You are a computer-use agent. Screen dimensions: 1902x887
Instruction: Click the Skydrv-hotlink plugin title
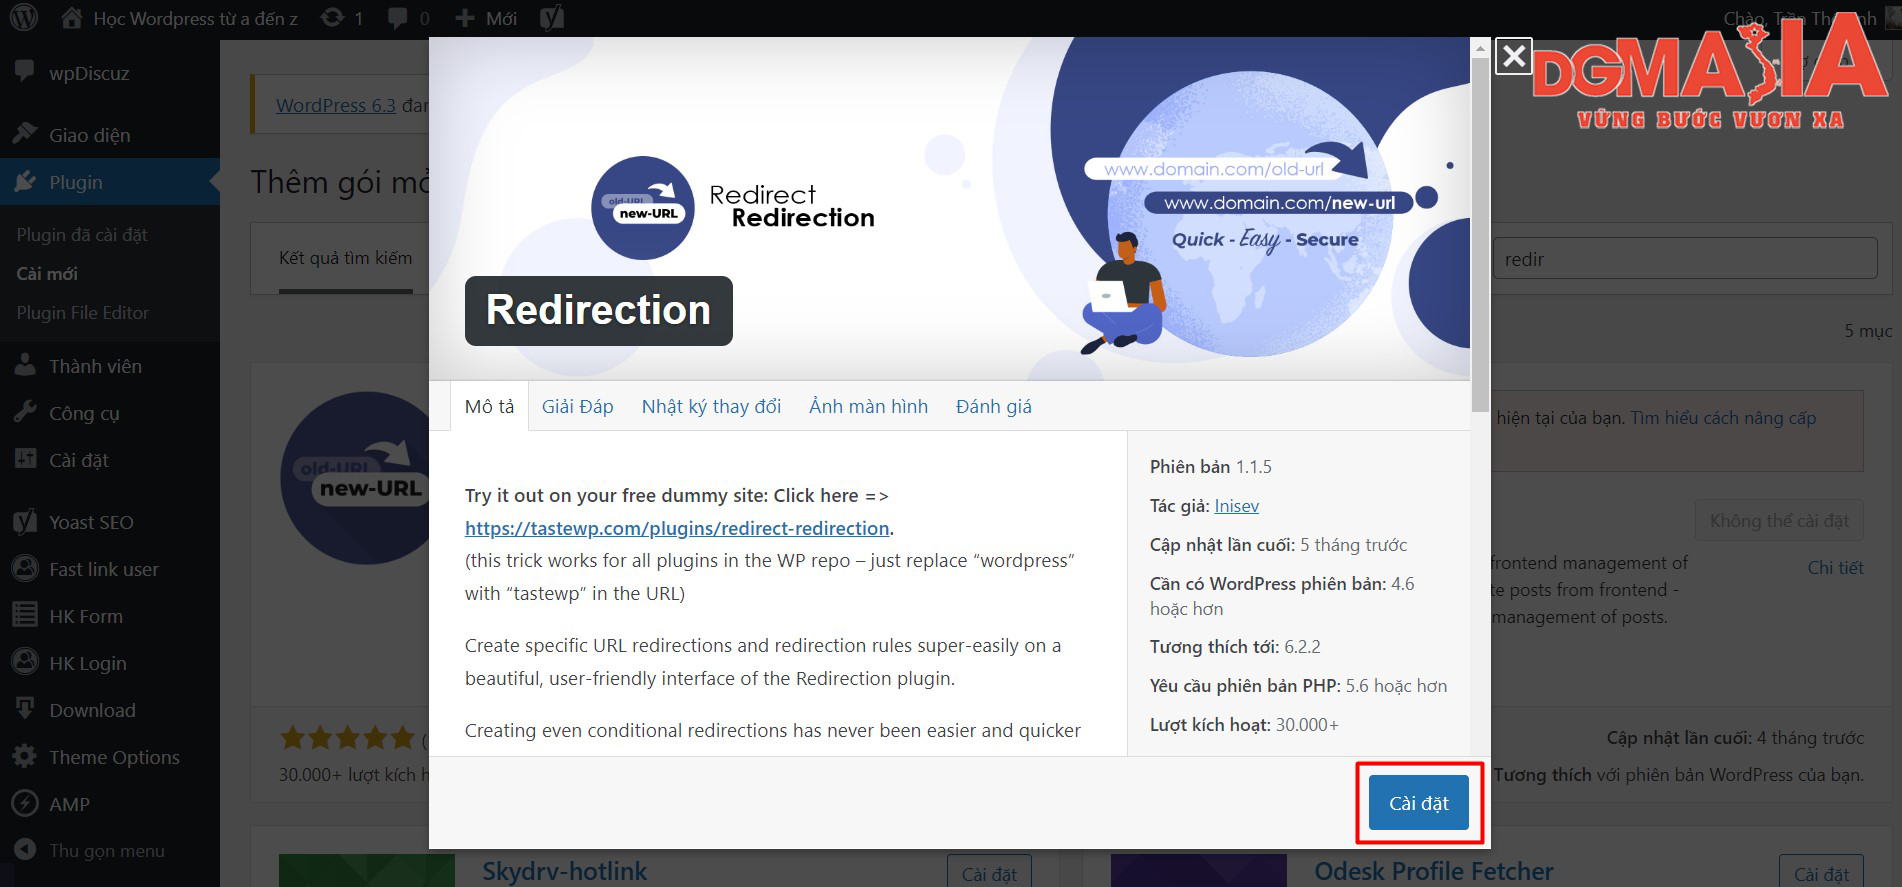tap(564, 871)
